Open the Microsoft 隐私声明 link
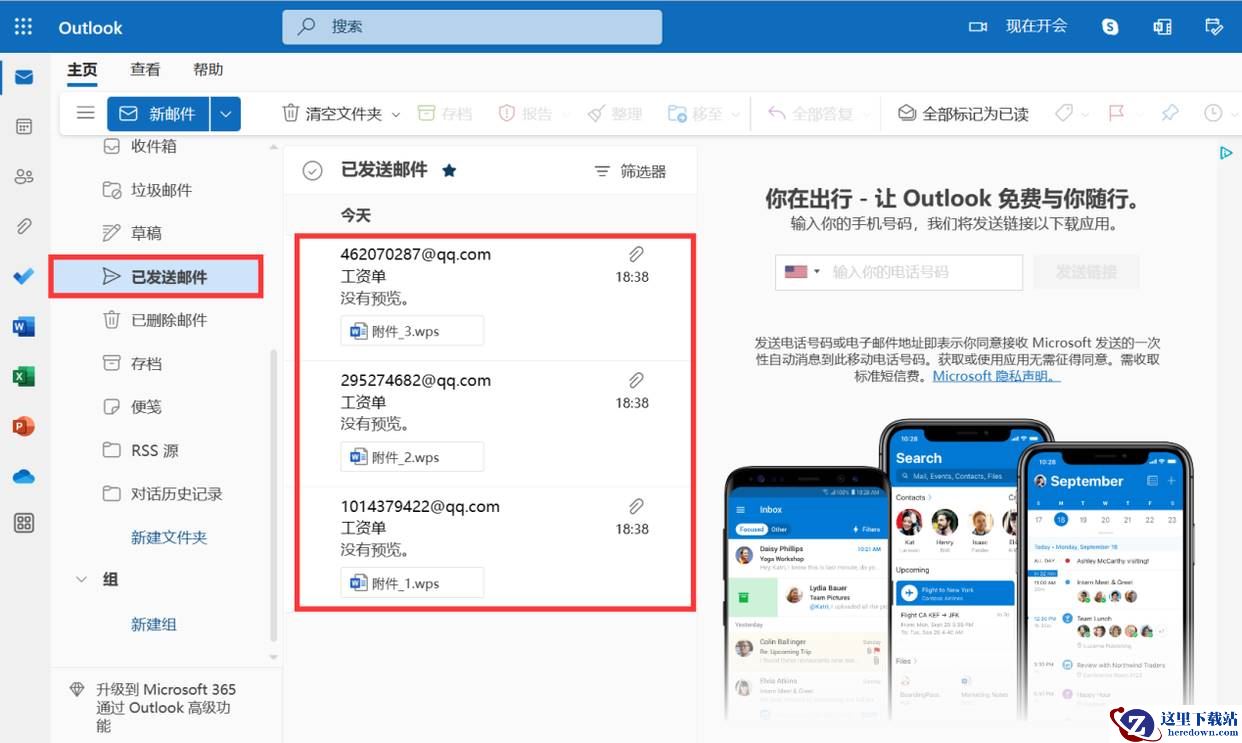 click(996, 376)
